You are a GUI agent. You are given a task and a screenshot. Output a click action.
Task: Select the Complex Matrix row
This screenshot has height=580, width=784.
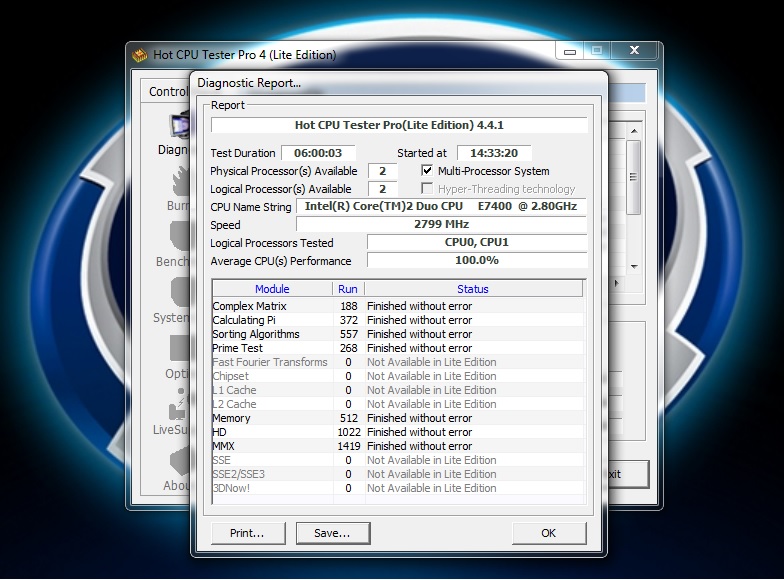pyautogui.click(x=398, y=306)
